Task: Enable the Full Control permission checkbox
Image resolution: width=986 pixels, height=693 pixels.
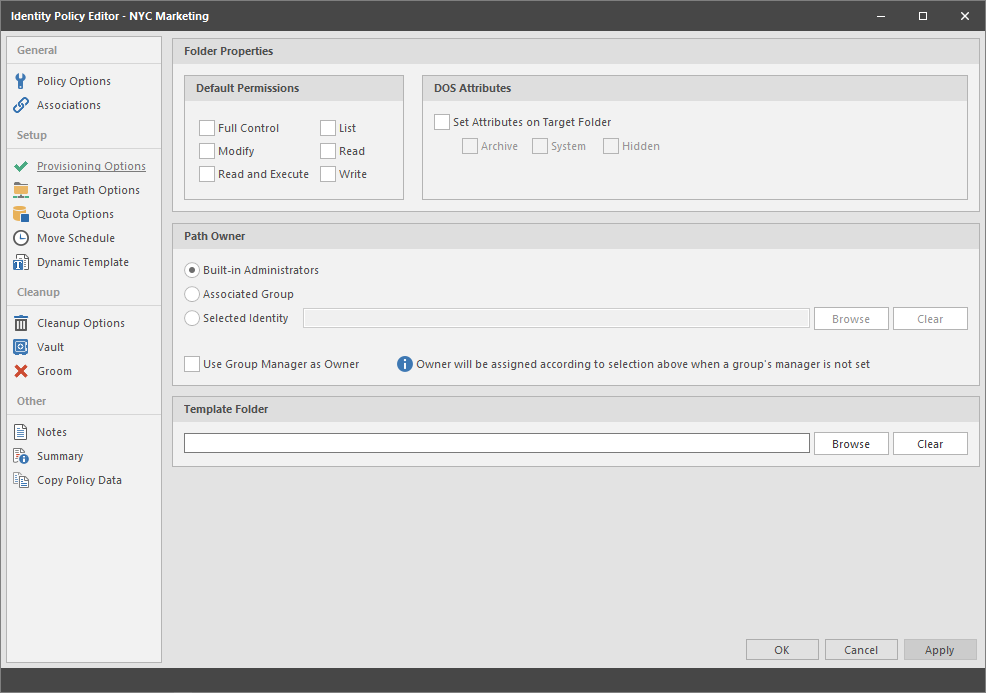Action: (207, 128)
